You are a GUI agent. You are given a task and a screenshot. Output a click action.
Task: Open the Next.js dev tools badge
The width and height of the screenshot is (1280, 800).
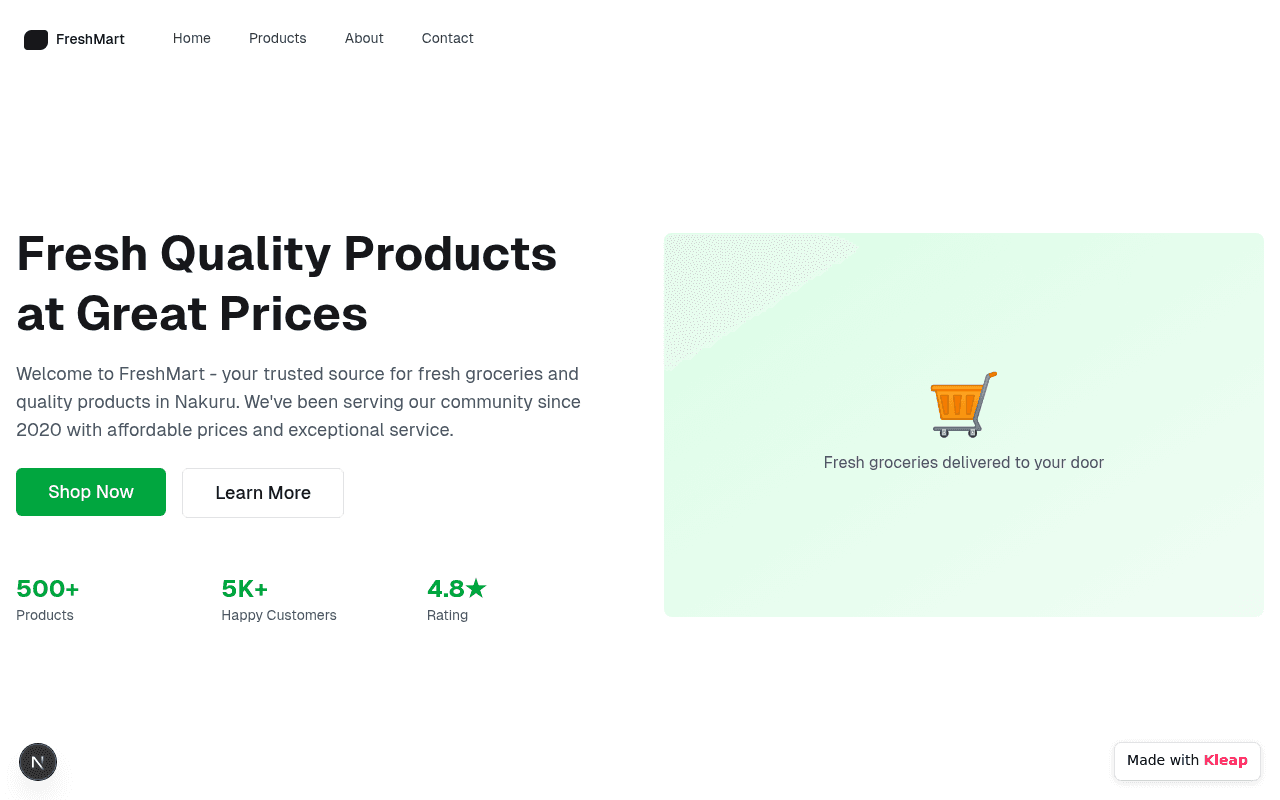pos(38,762)
